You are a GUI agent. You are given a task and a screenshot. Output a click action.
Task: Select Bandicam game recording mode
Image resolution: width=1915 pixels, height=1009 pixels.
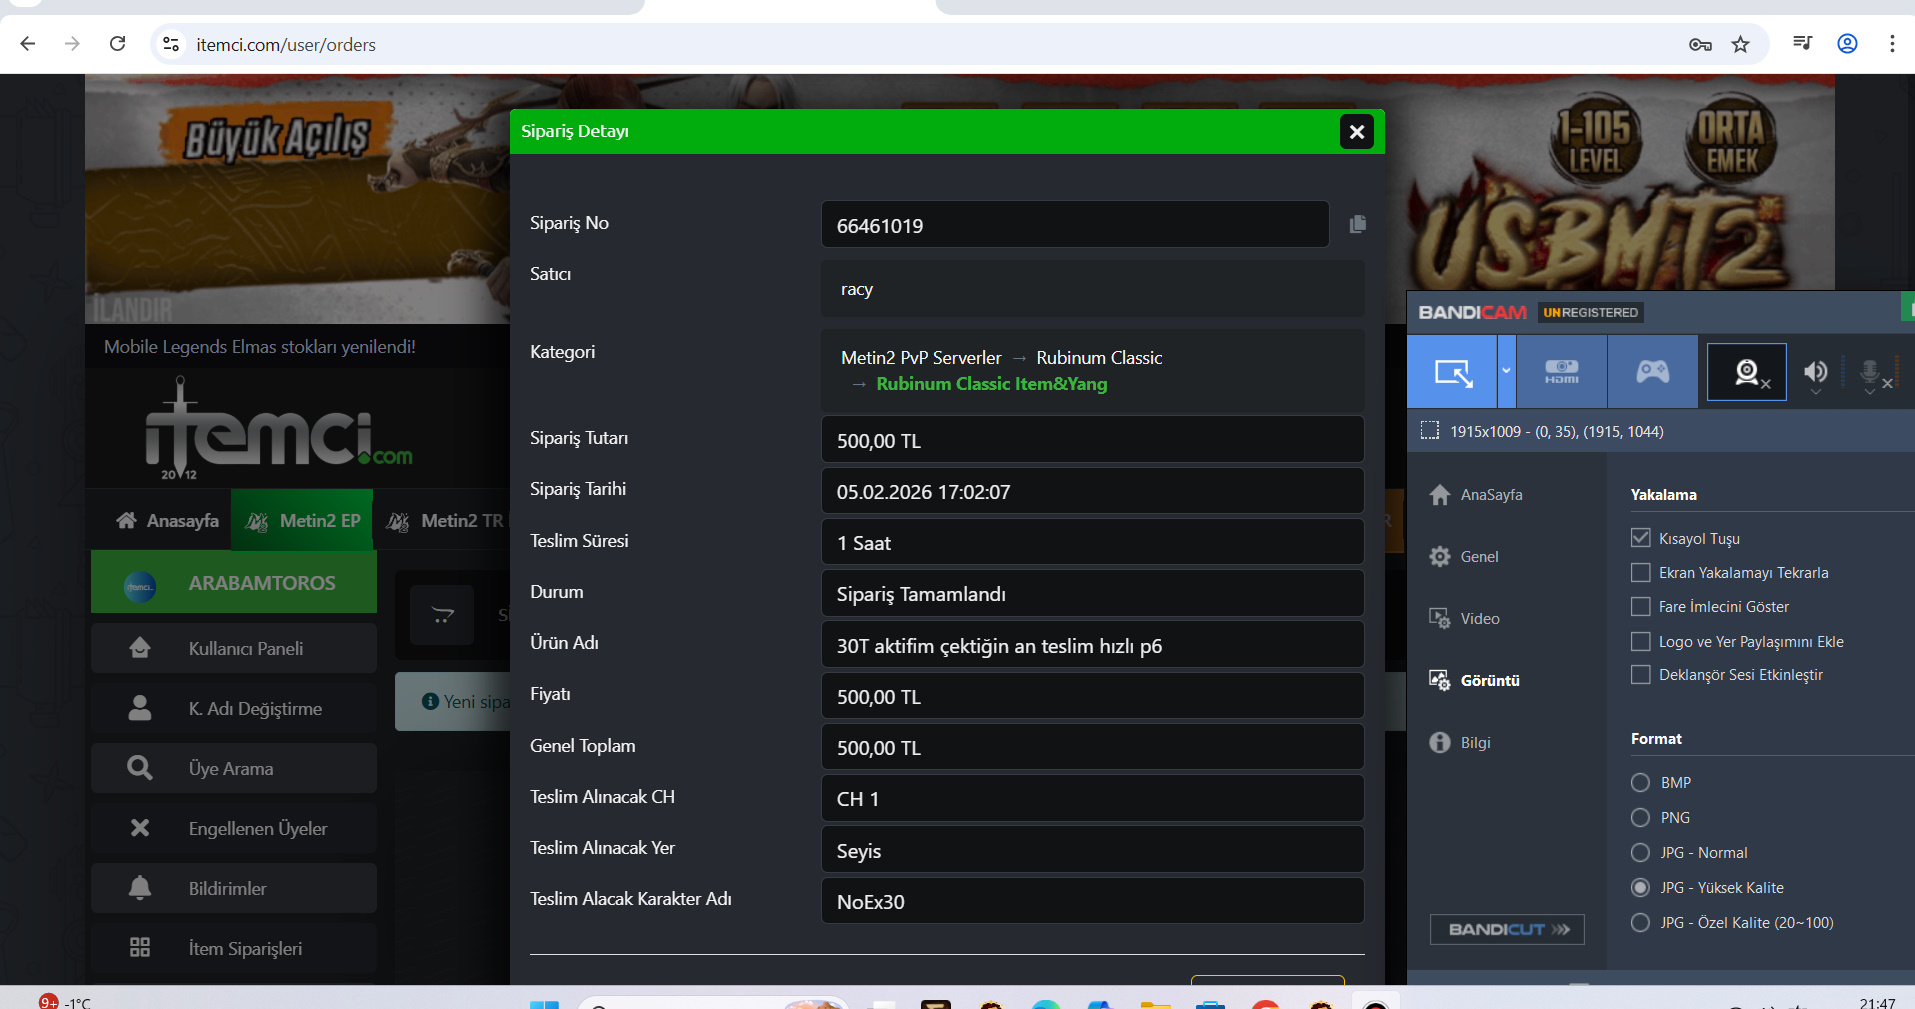[x=1652, y=372]
